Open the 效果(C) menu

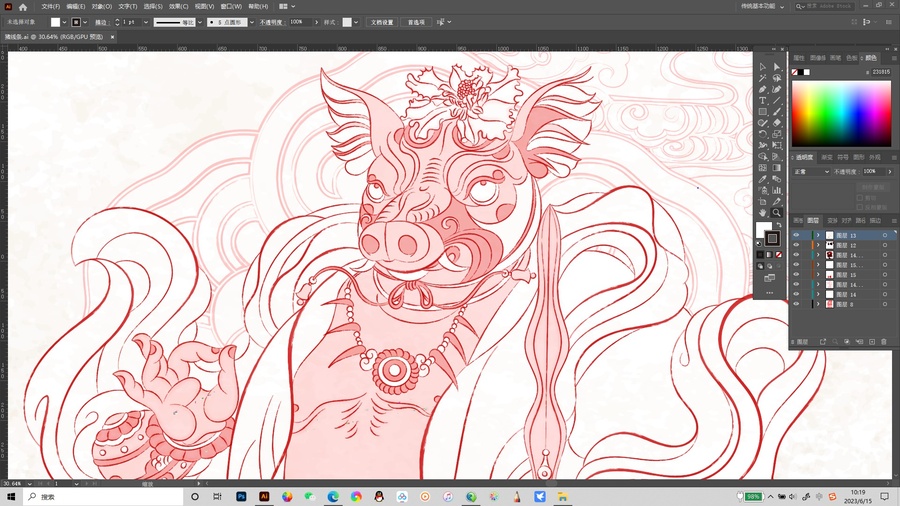point(179,6)
